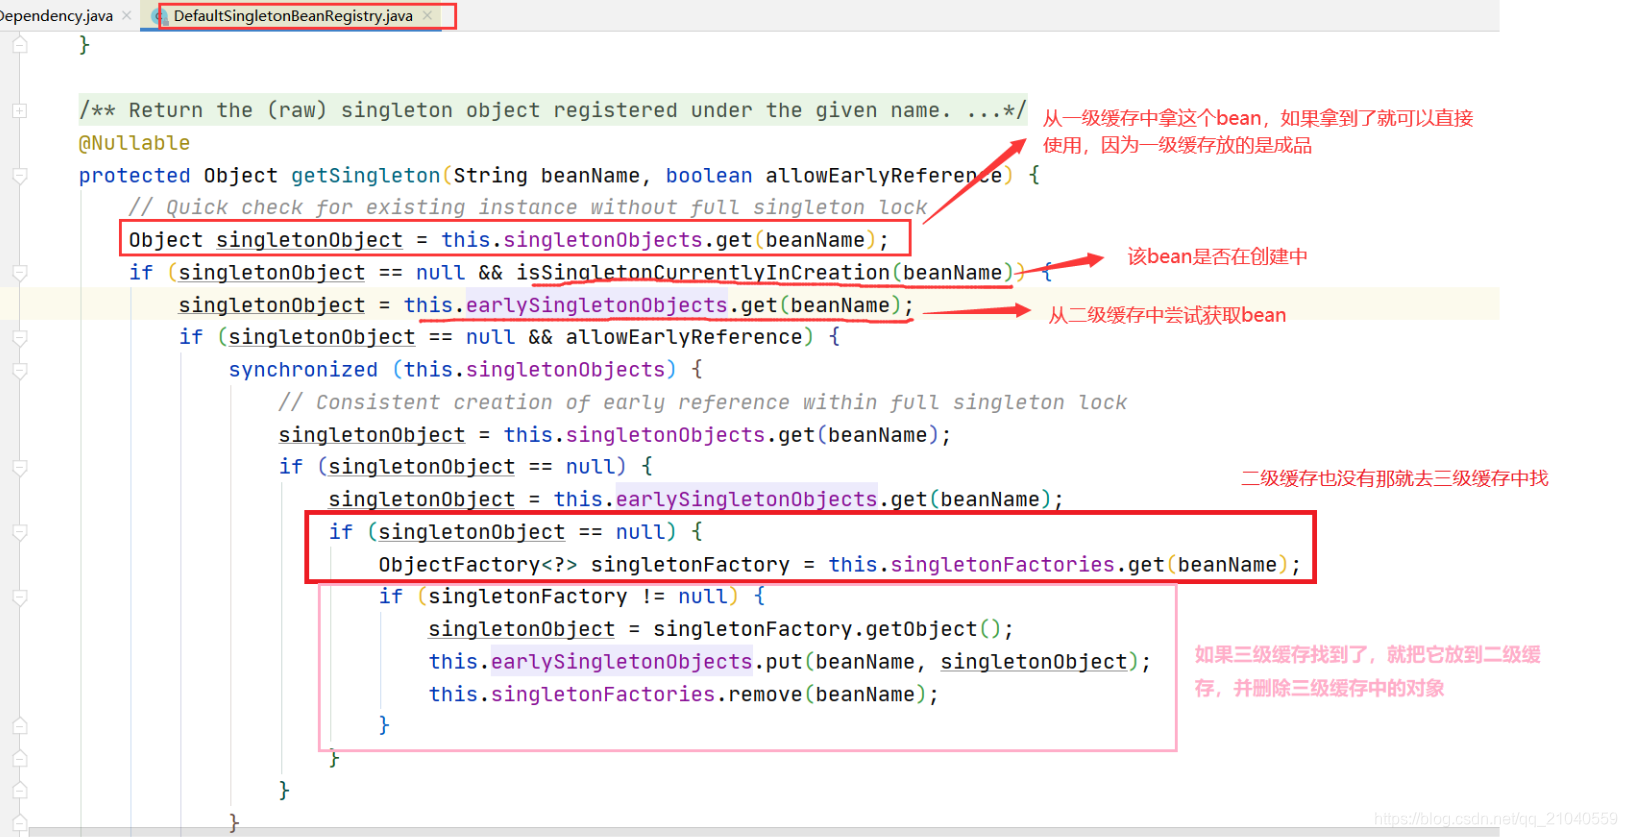Click the put call on earlySingletonObjects

click(784, 661)
